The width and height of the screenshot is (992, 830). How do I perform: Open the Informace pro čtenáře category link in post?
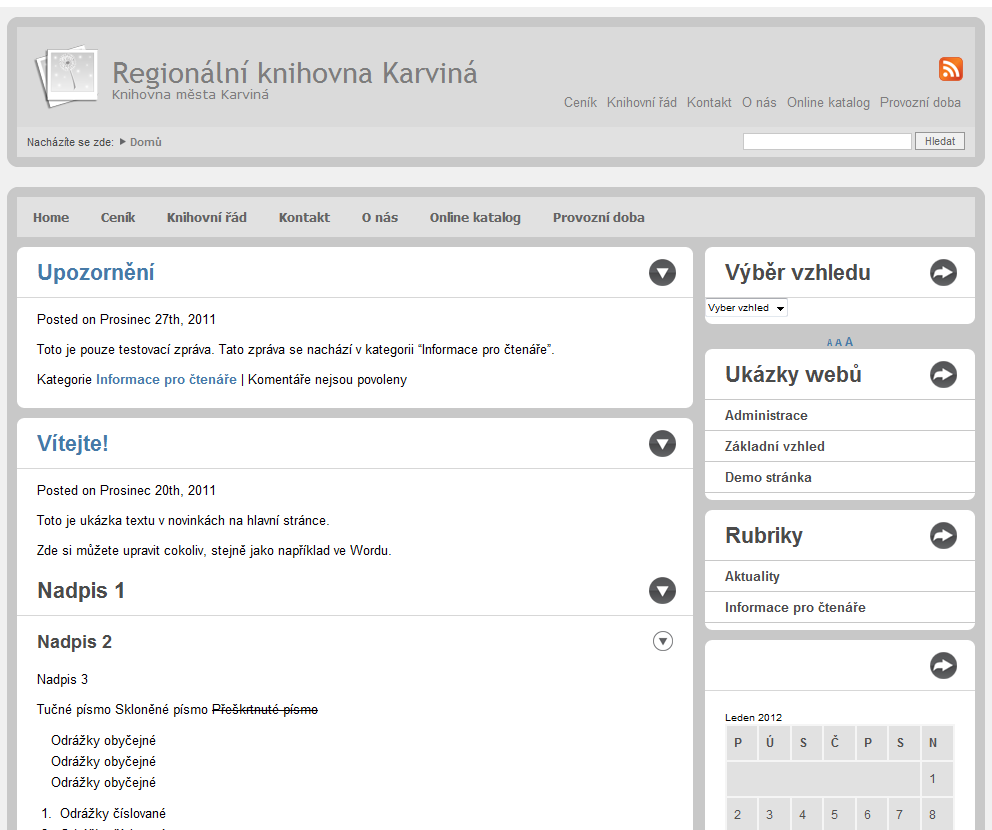[166, 380]
